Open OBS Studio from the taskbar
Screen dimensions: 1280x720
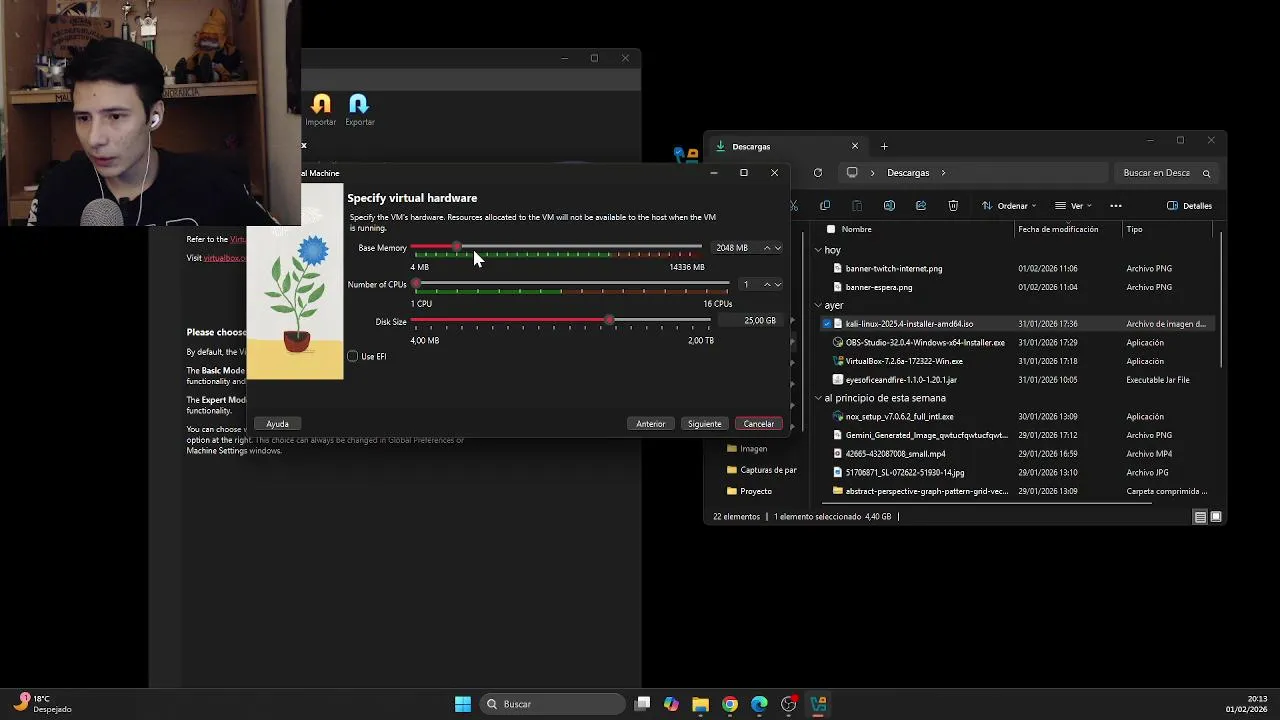[x=789, y=704]
